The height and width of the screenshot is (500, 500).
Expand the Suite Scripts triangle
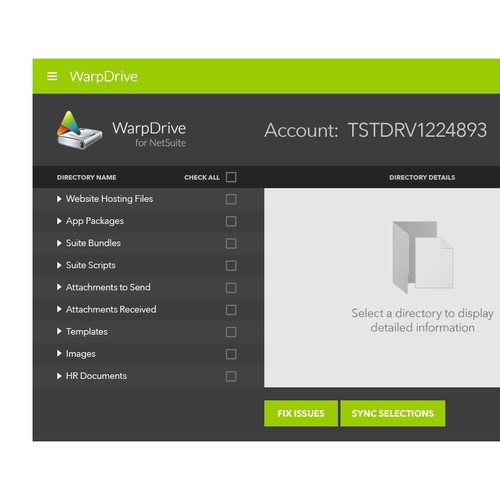(x=59, y=265)
